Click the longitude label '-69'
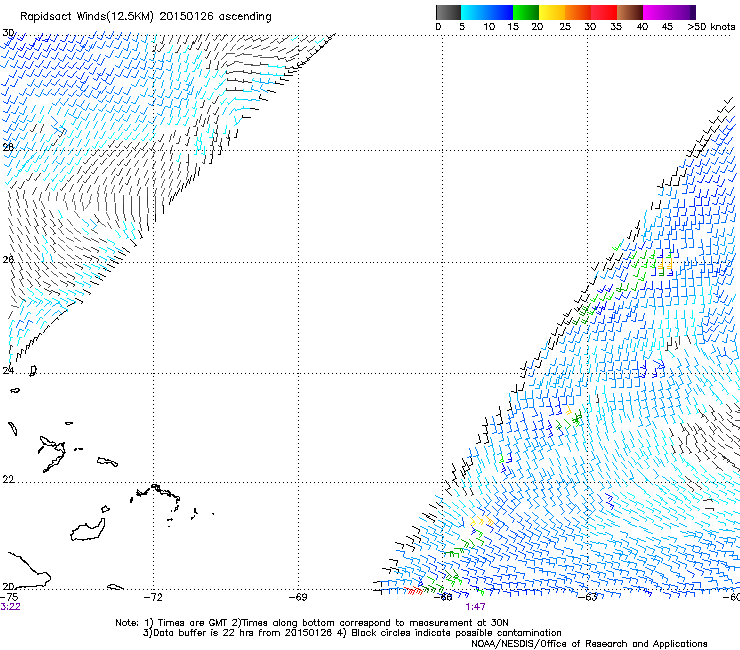 pyautogui.click(x=298, y=597)
